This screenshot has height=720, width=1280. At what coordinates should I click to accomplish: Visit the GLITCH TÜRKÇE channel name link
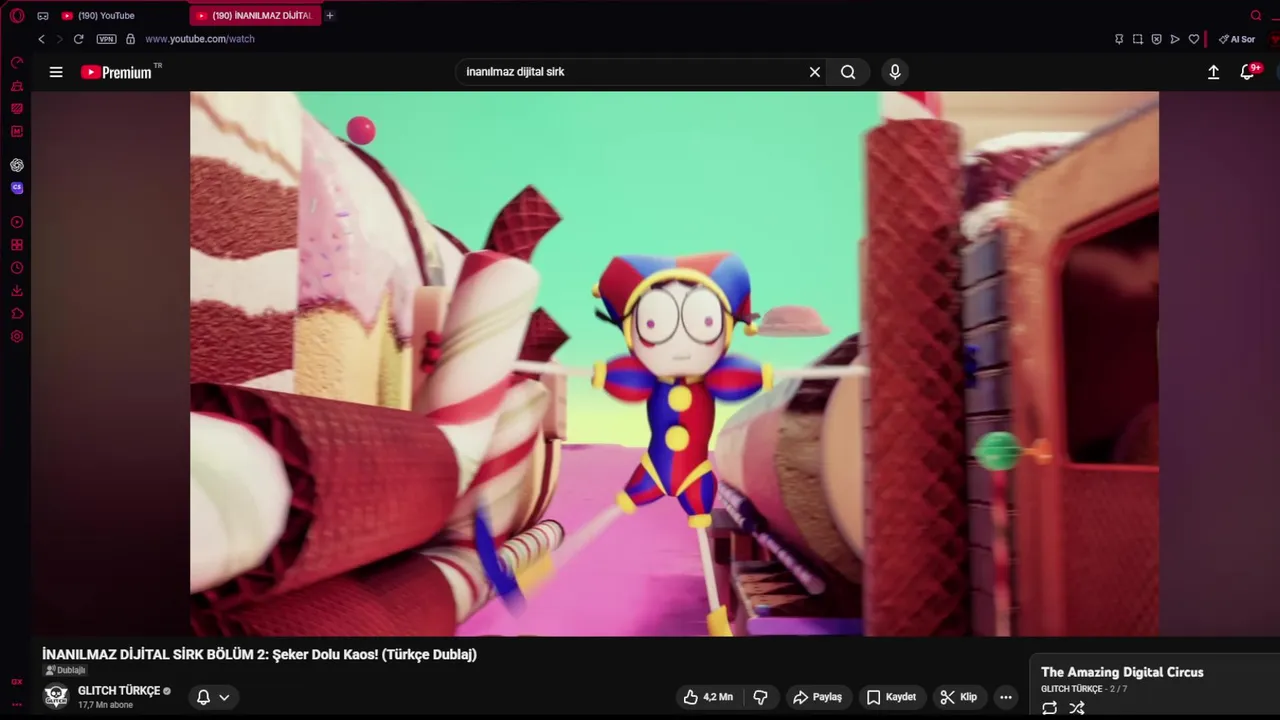[x=118, y=691]
